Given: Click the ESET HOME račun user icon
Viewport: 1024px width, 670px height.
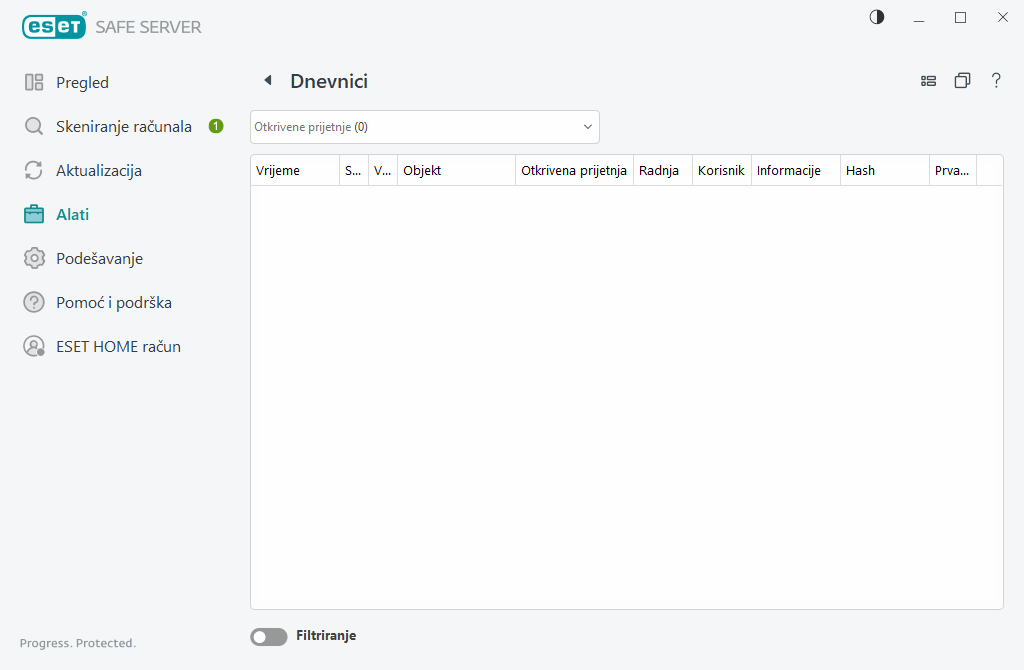Looking at the screenshot, I should 34,347.
